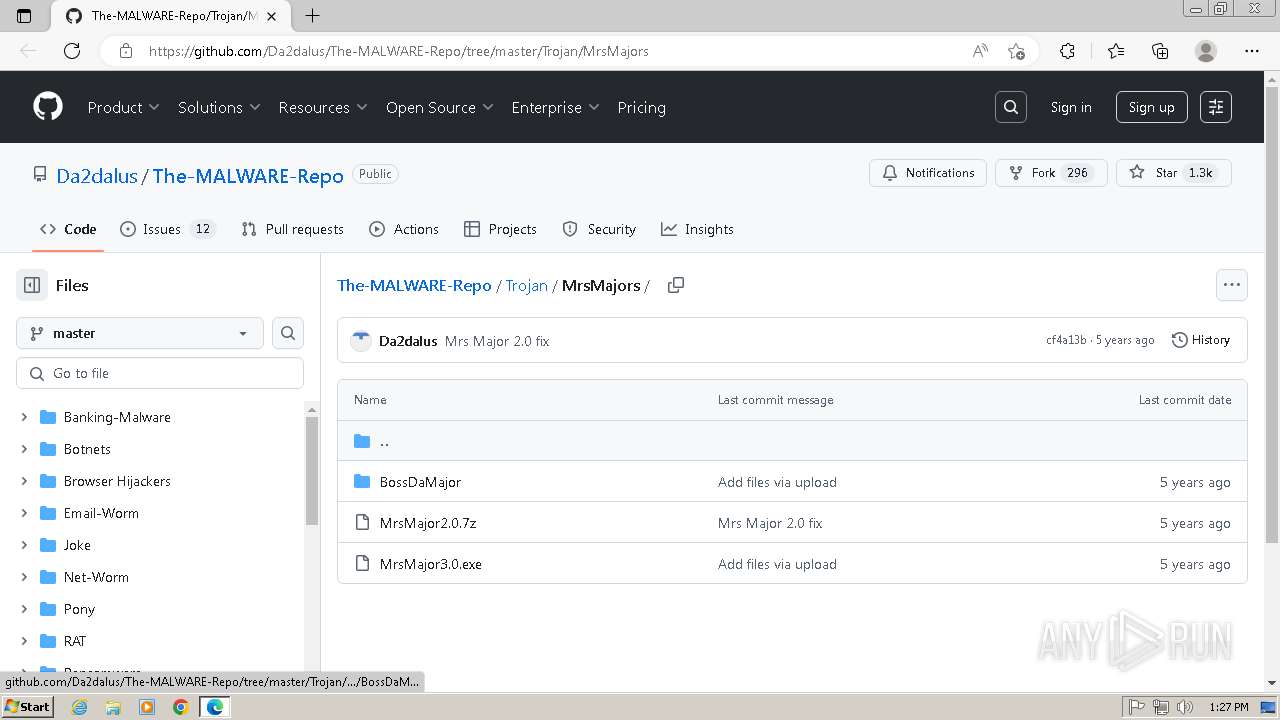View commit History
The image size is (1280, 720).
[x=1200, y=340]
